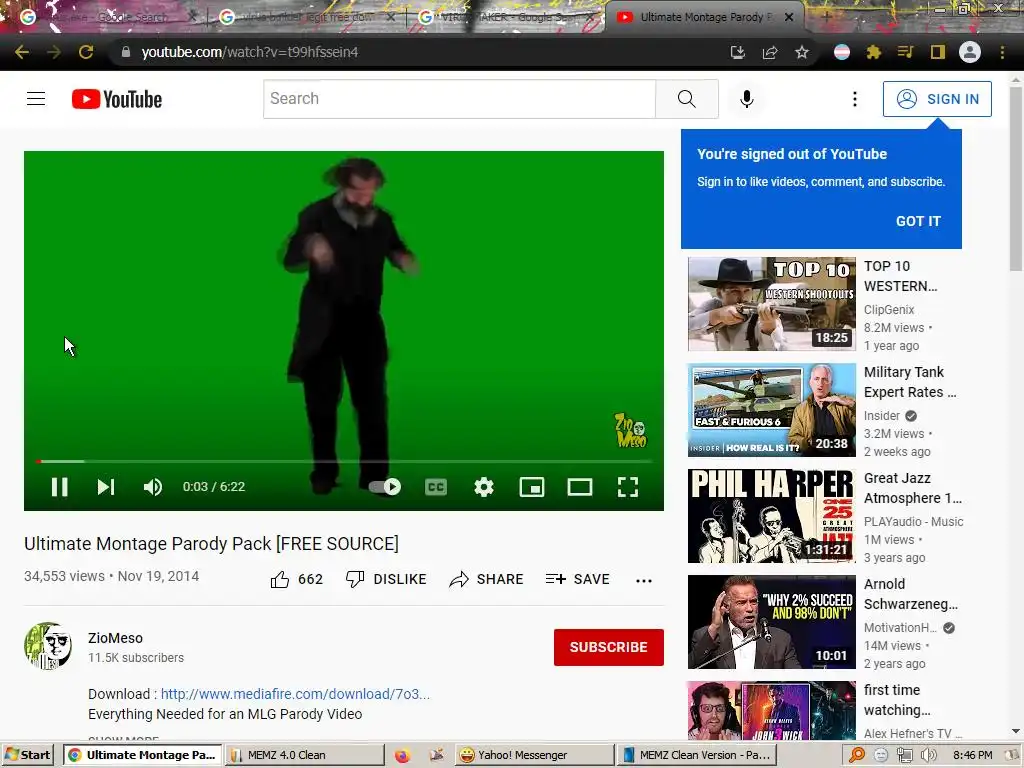Enter full screen mode

[628, 487]
